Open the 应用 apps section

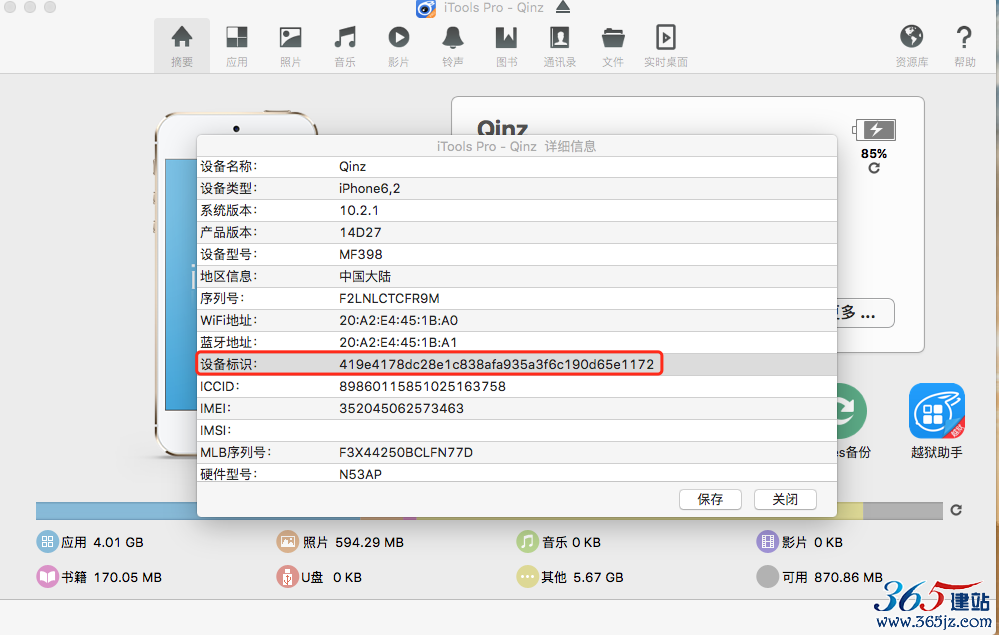click(x=236, y=46)
